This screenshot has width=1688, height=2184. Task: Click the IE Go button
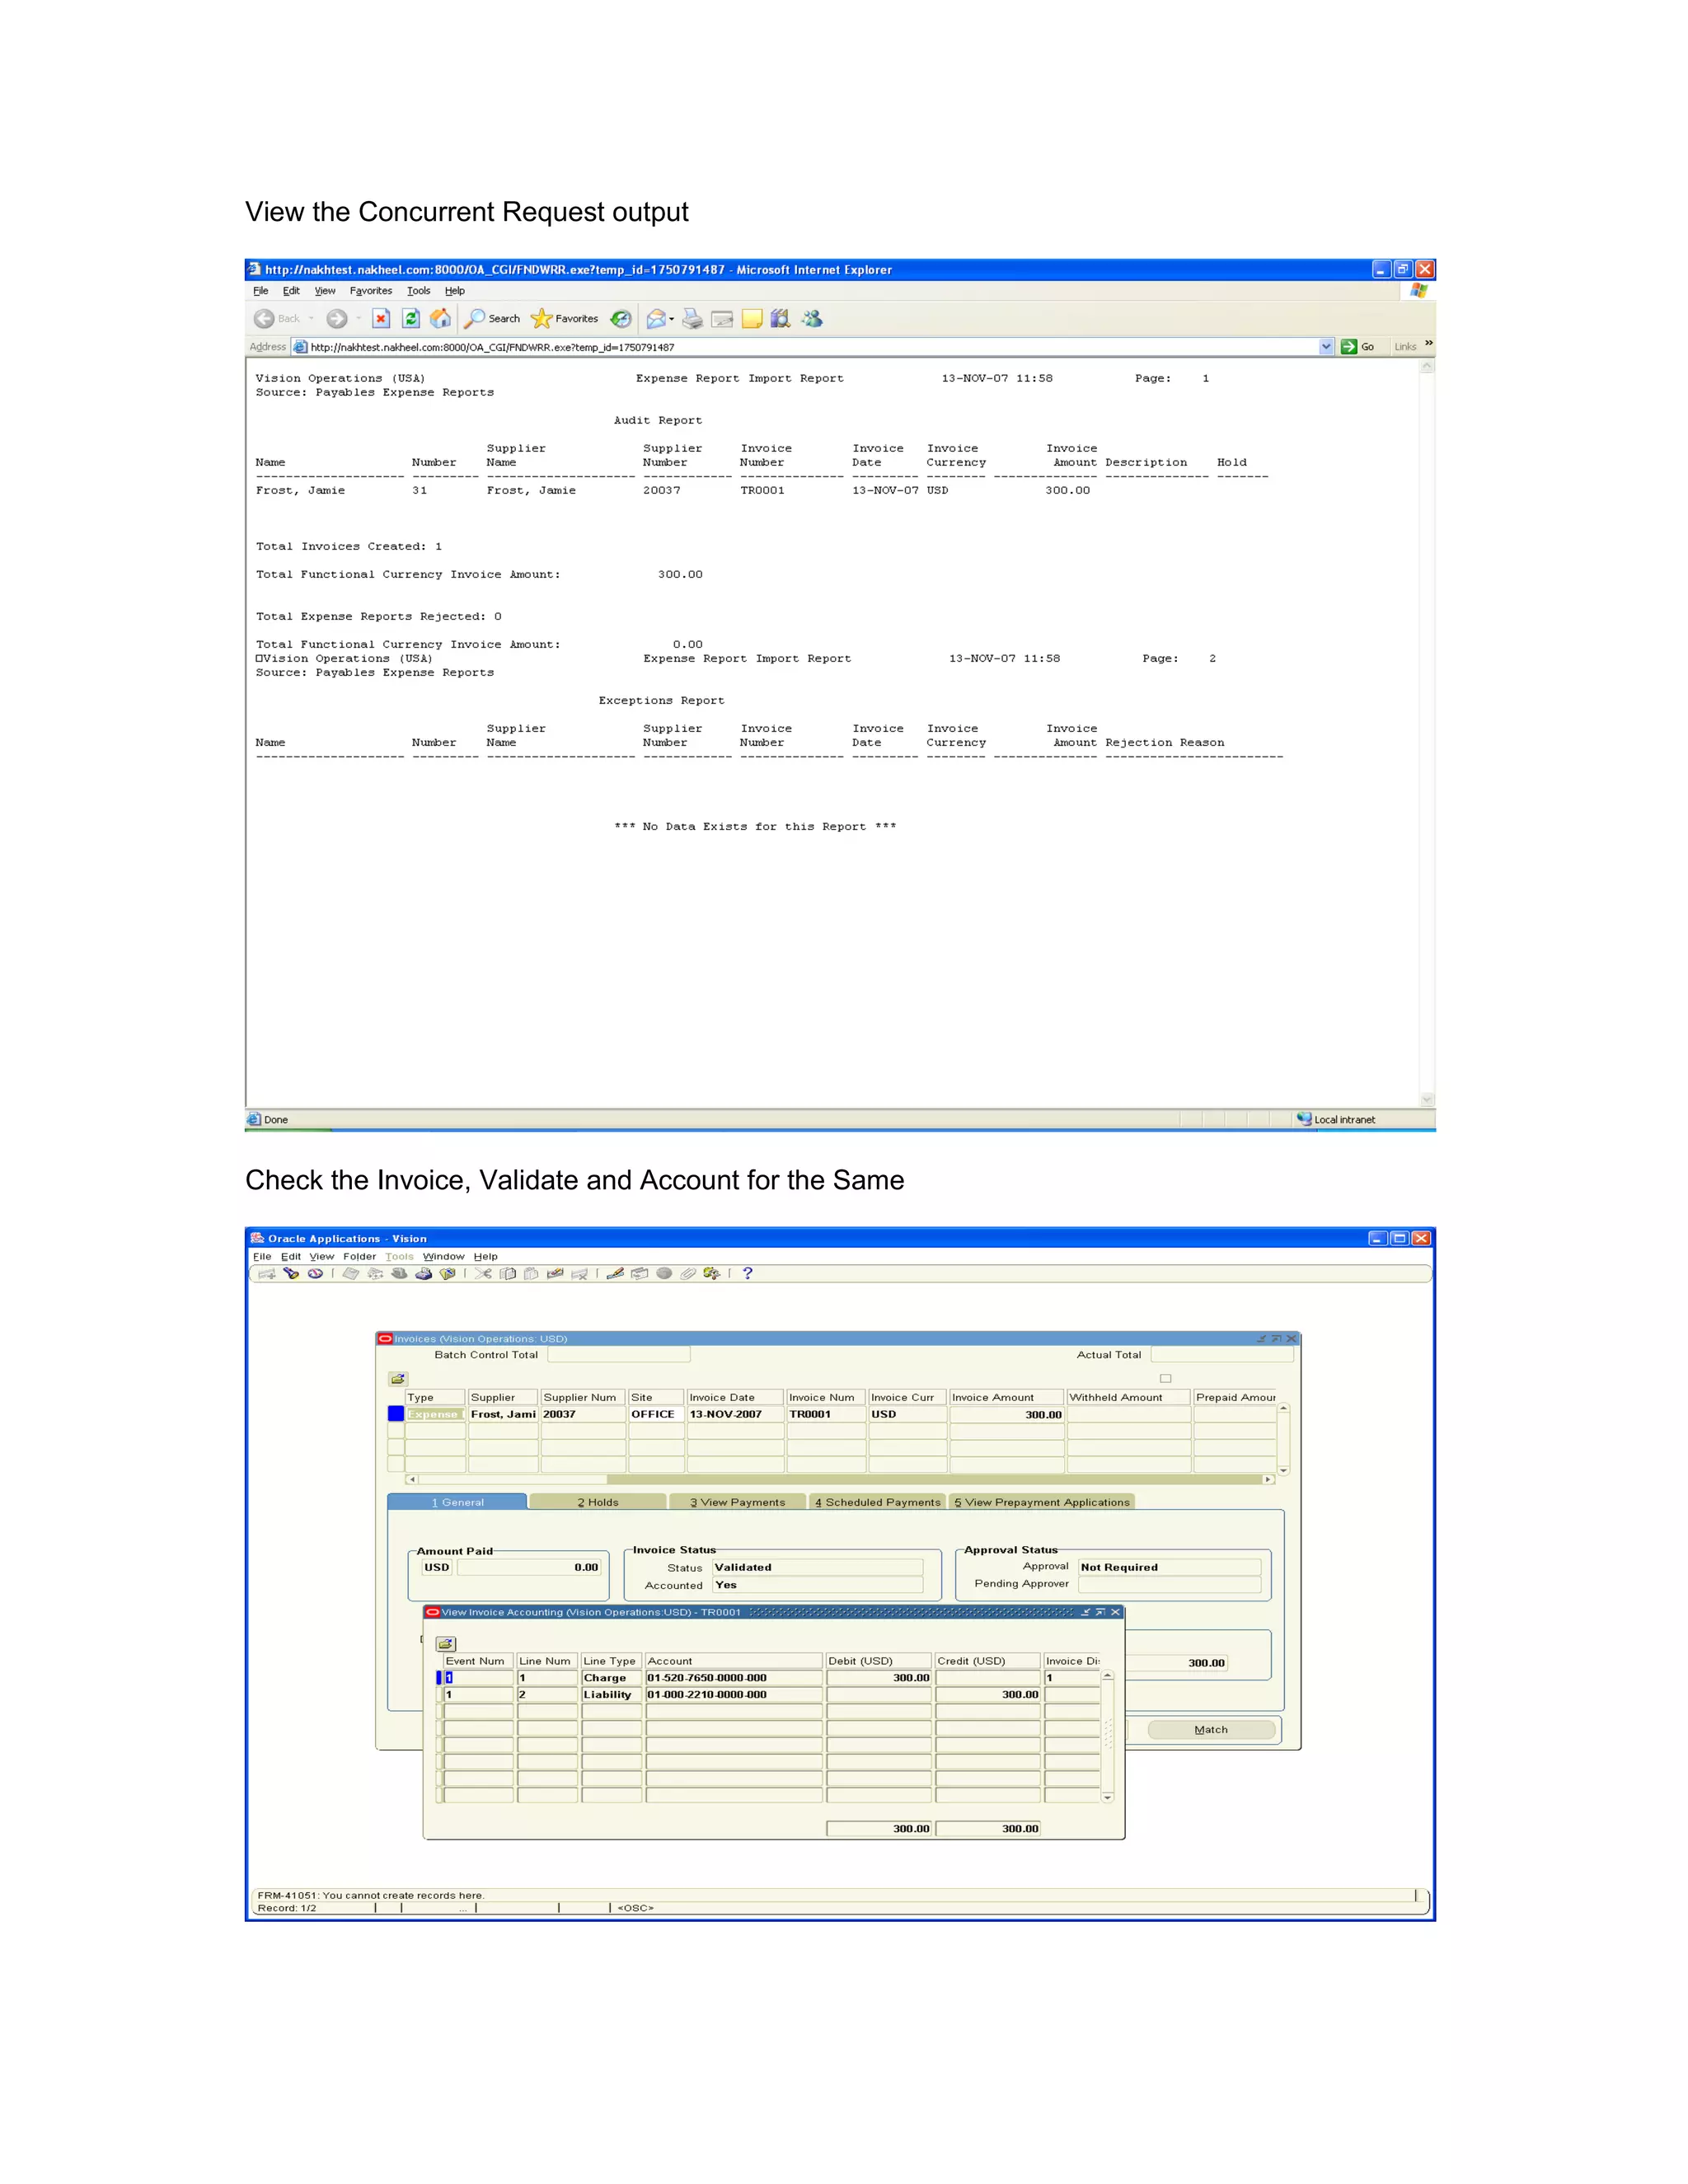tap(1358, 347)
